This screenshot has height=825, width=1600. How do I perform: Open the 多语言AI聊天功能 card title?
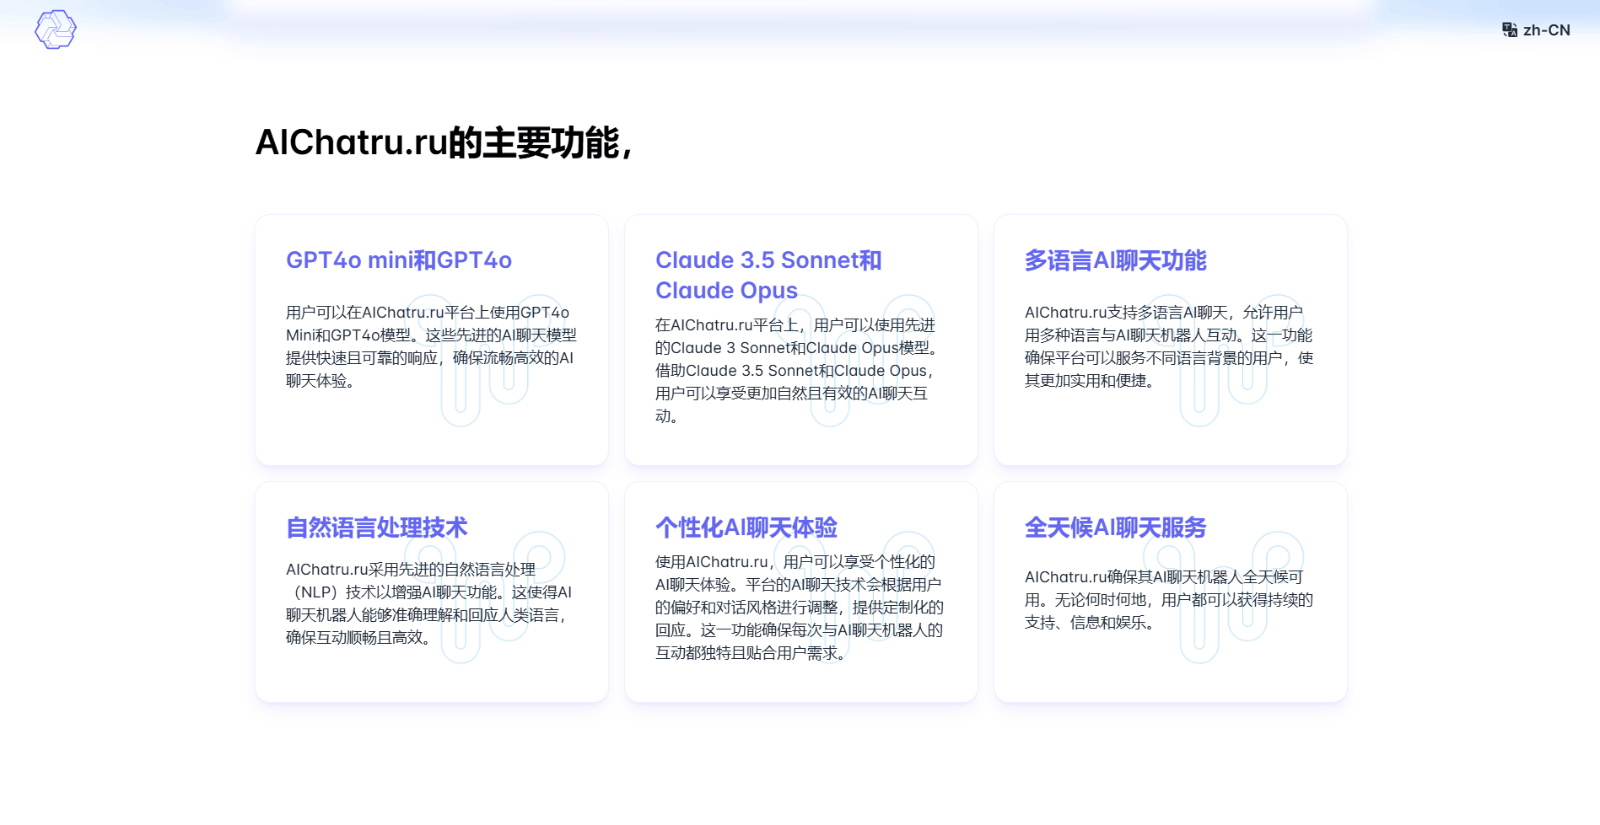[x=1115, y=260]
